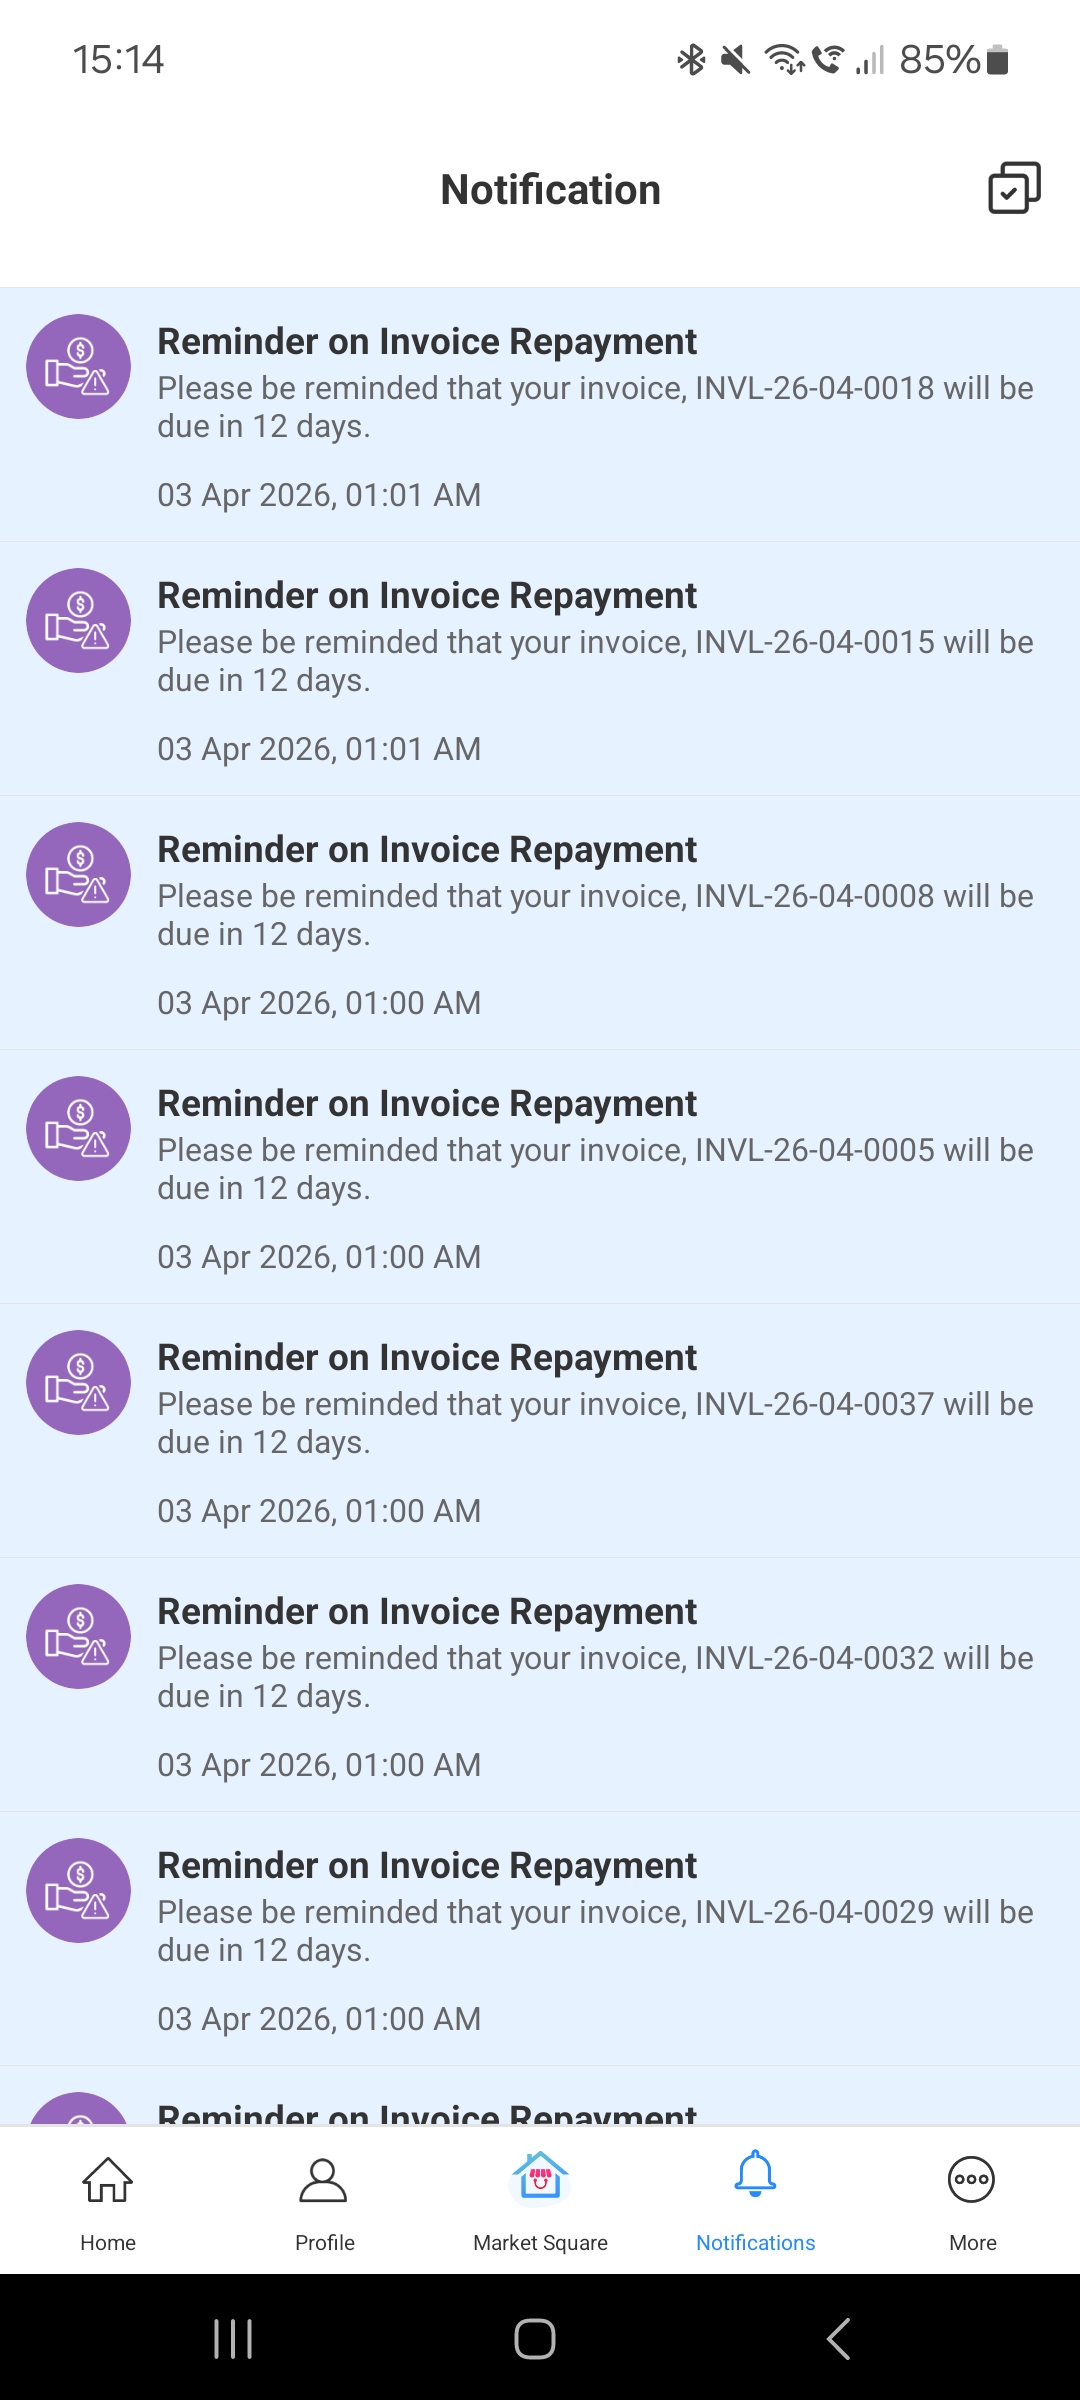Screen dimensions: 1080x2400
Task: Open Android recent apps button
Action: point(233,2339)
